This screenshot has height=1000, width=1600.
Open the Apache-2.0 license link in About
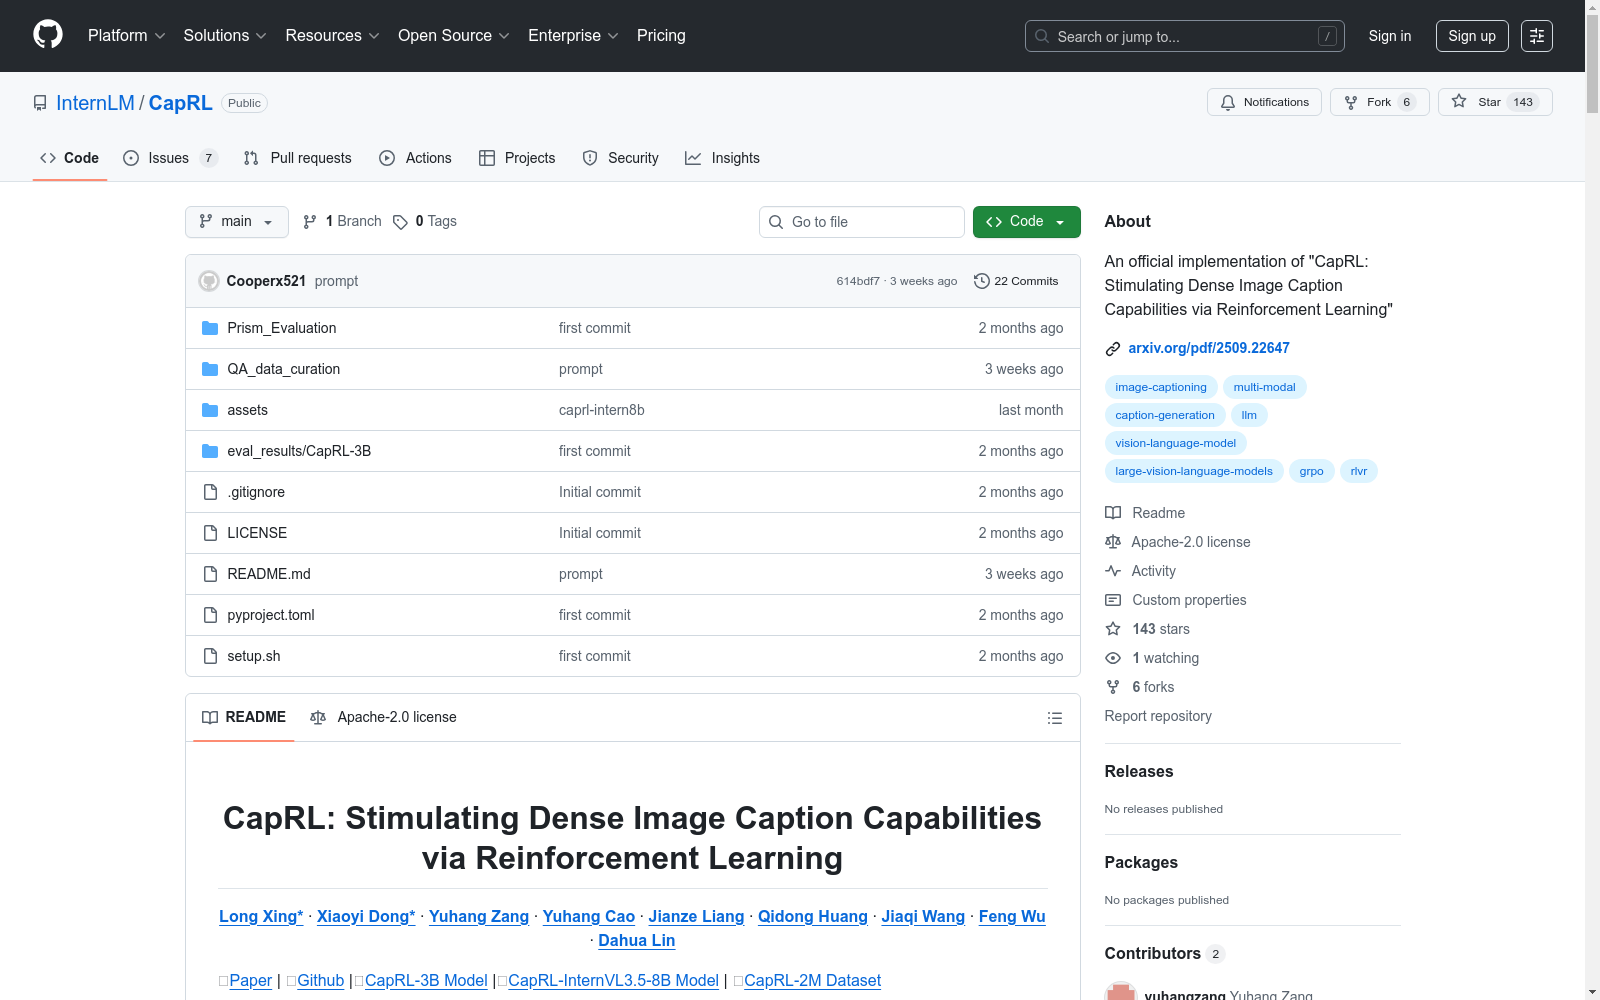[1178, 542]
